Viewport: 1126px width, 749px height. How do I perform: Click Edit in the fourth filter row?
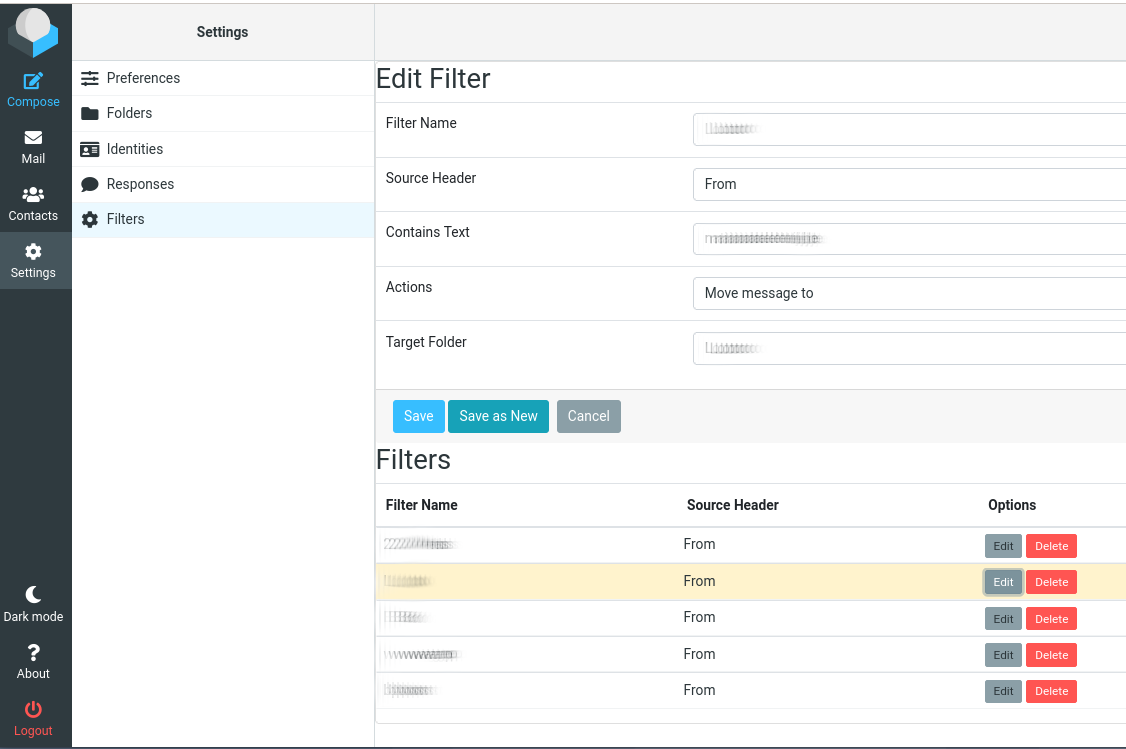pos(1003,655)
